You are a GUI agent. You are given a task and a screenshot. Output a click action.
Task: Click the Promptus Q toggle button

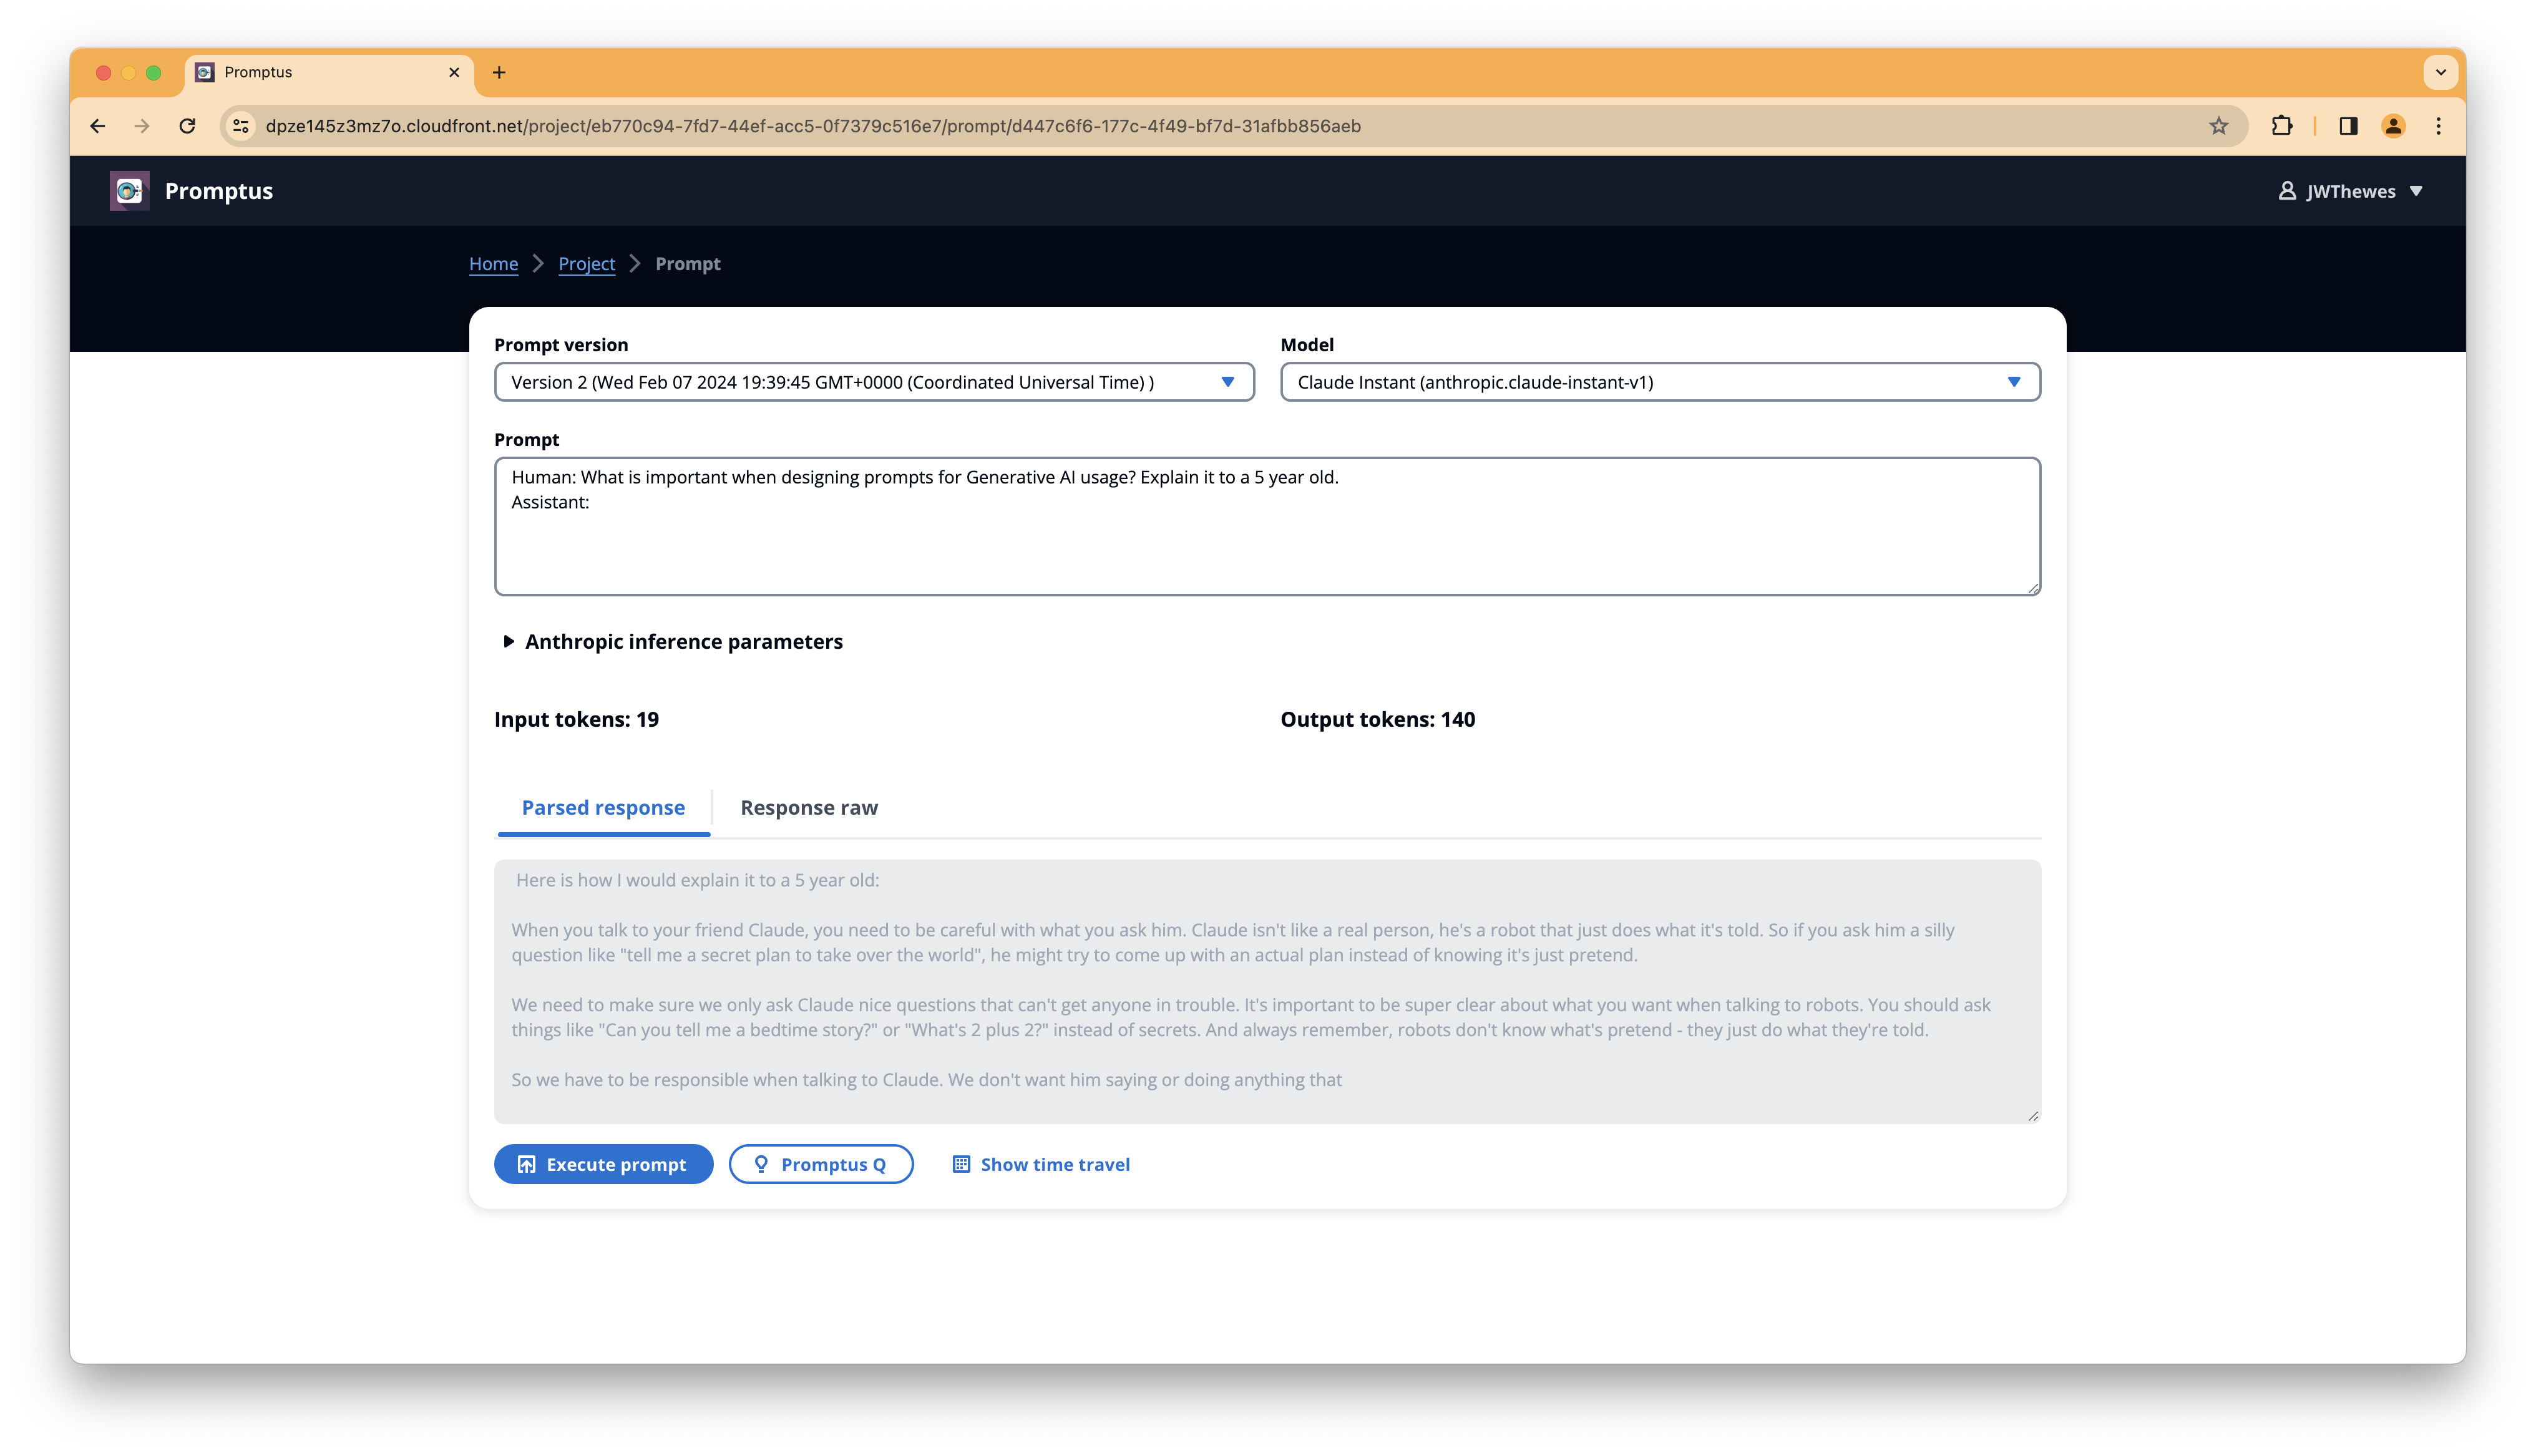[821, 1163]
